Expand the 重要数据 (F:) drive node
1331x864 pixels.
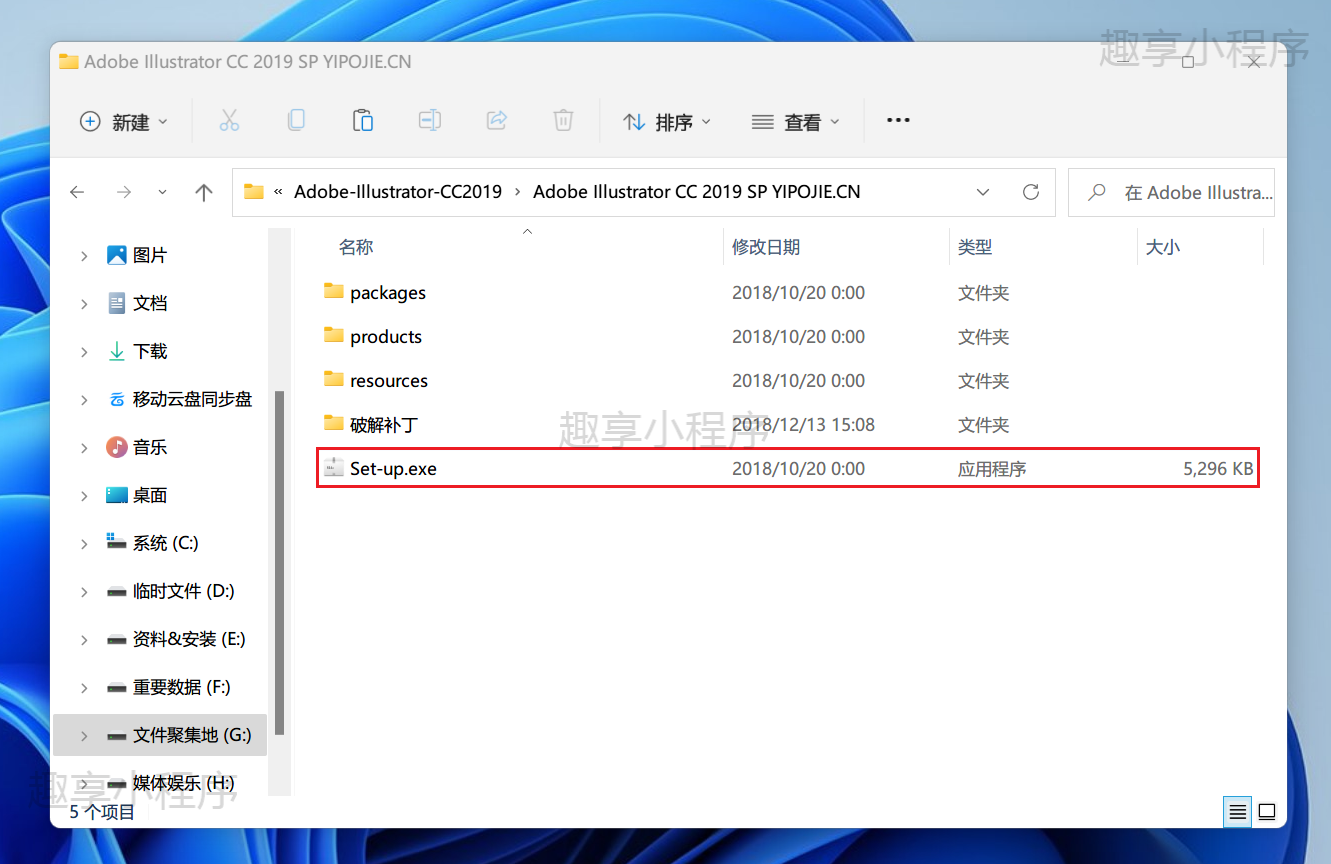(x=84, y=688)
